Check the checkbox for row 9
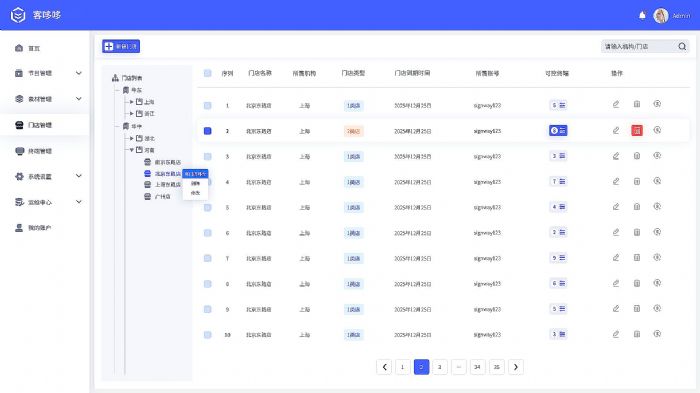 coord(208,309)
